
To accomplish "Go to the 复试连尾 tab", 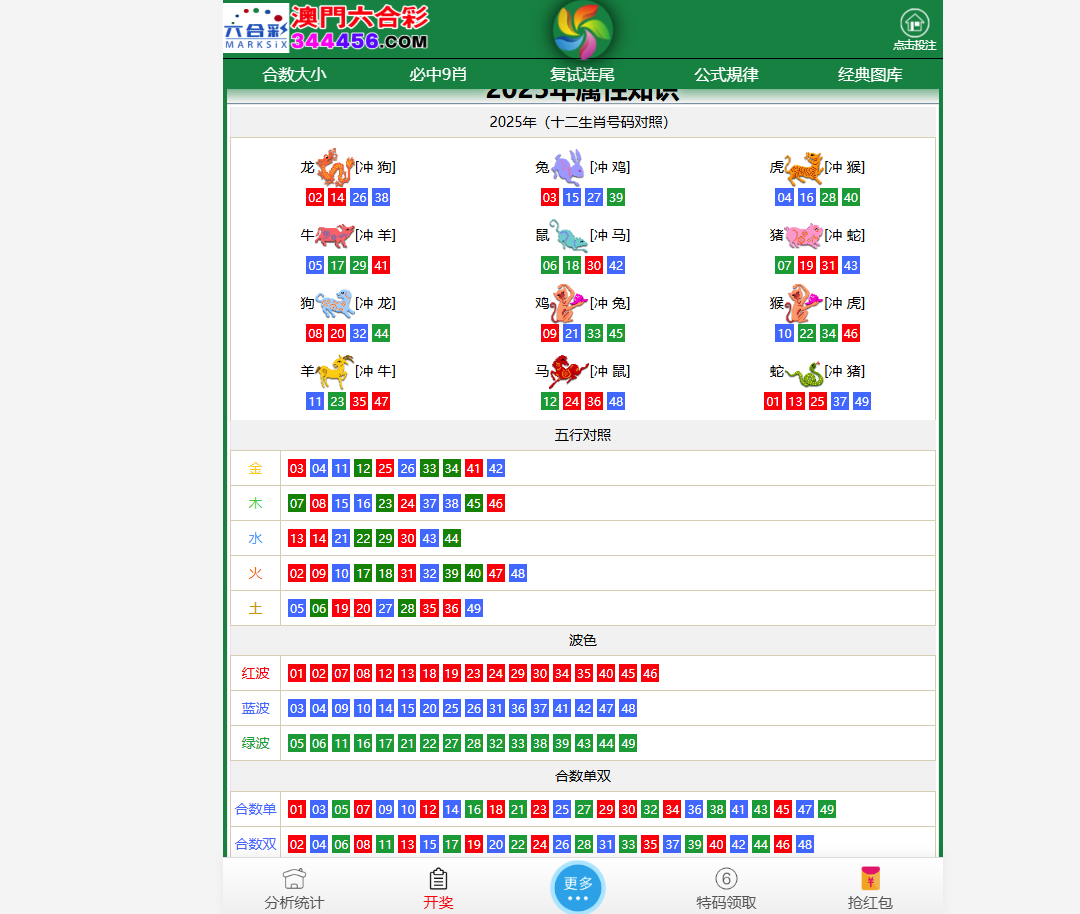I will (x=582, y=75).
